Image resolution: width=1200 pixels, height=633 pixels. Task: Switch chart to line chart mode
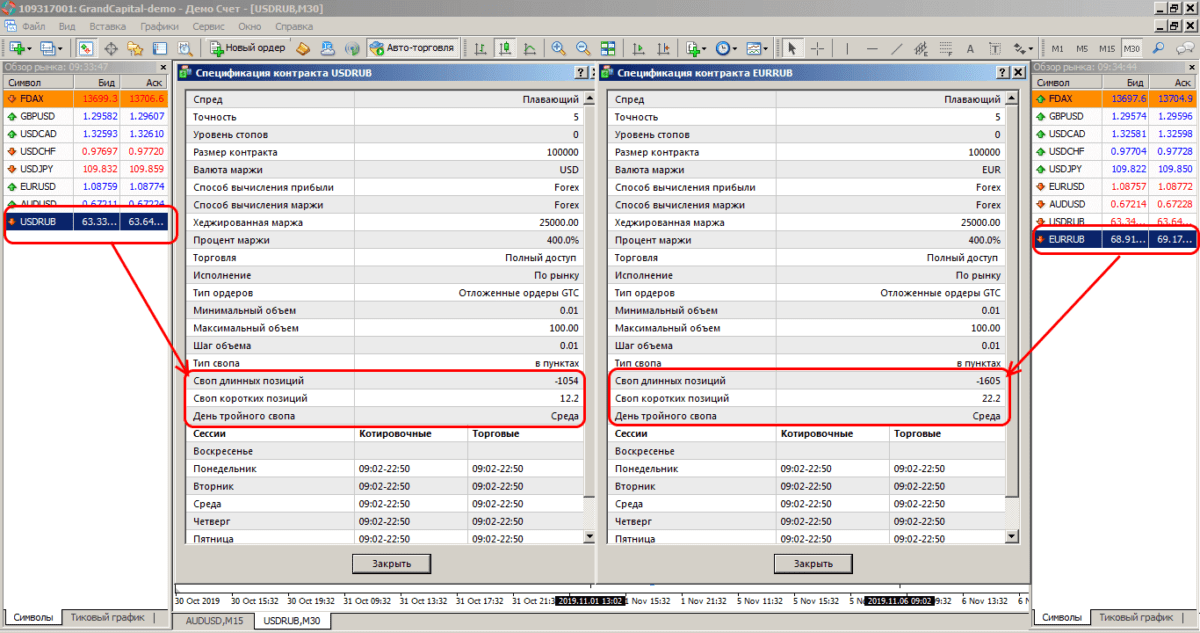click(x=528, y=47)
